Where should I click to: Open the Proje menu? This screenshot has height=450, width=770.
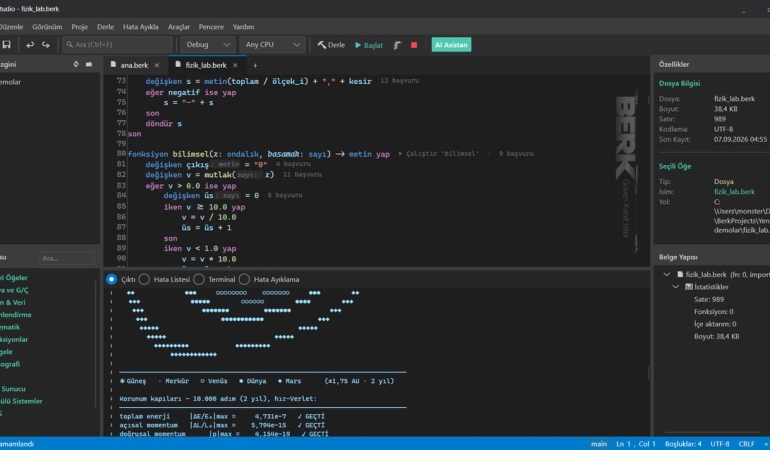pos(79,27)
